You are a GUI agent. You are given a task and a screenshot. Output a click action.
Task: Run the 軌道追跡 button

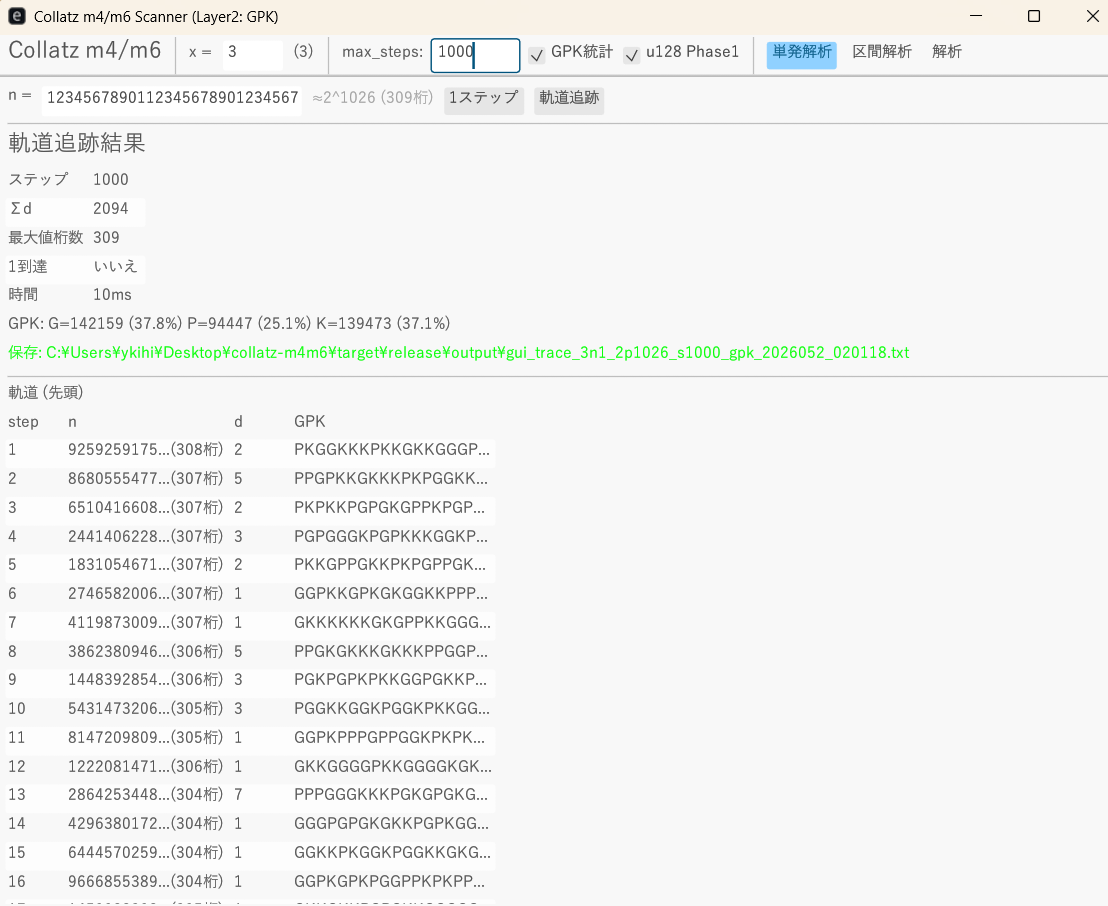click(568, 99)
